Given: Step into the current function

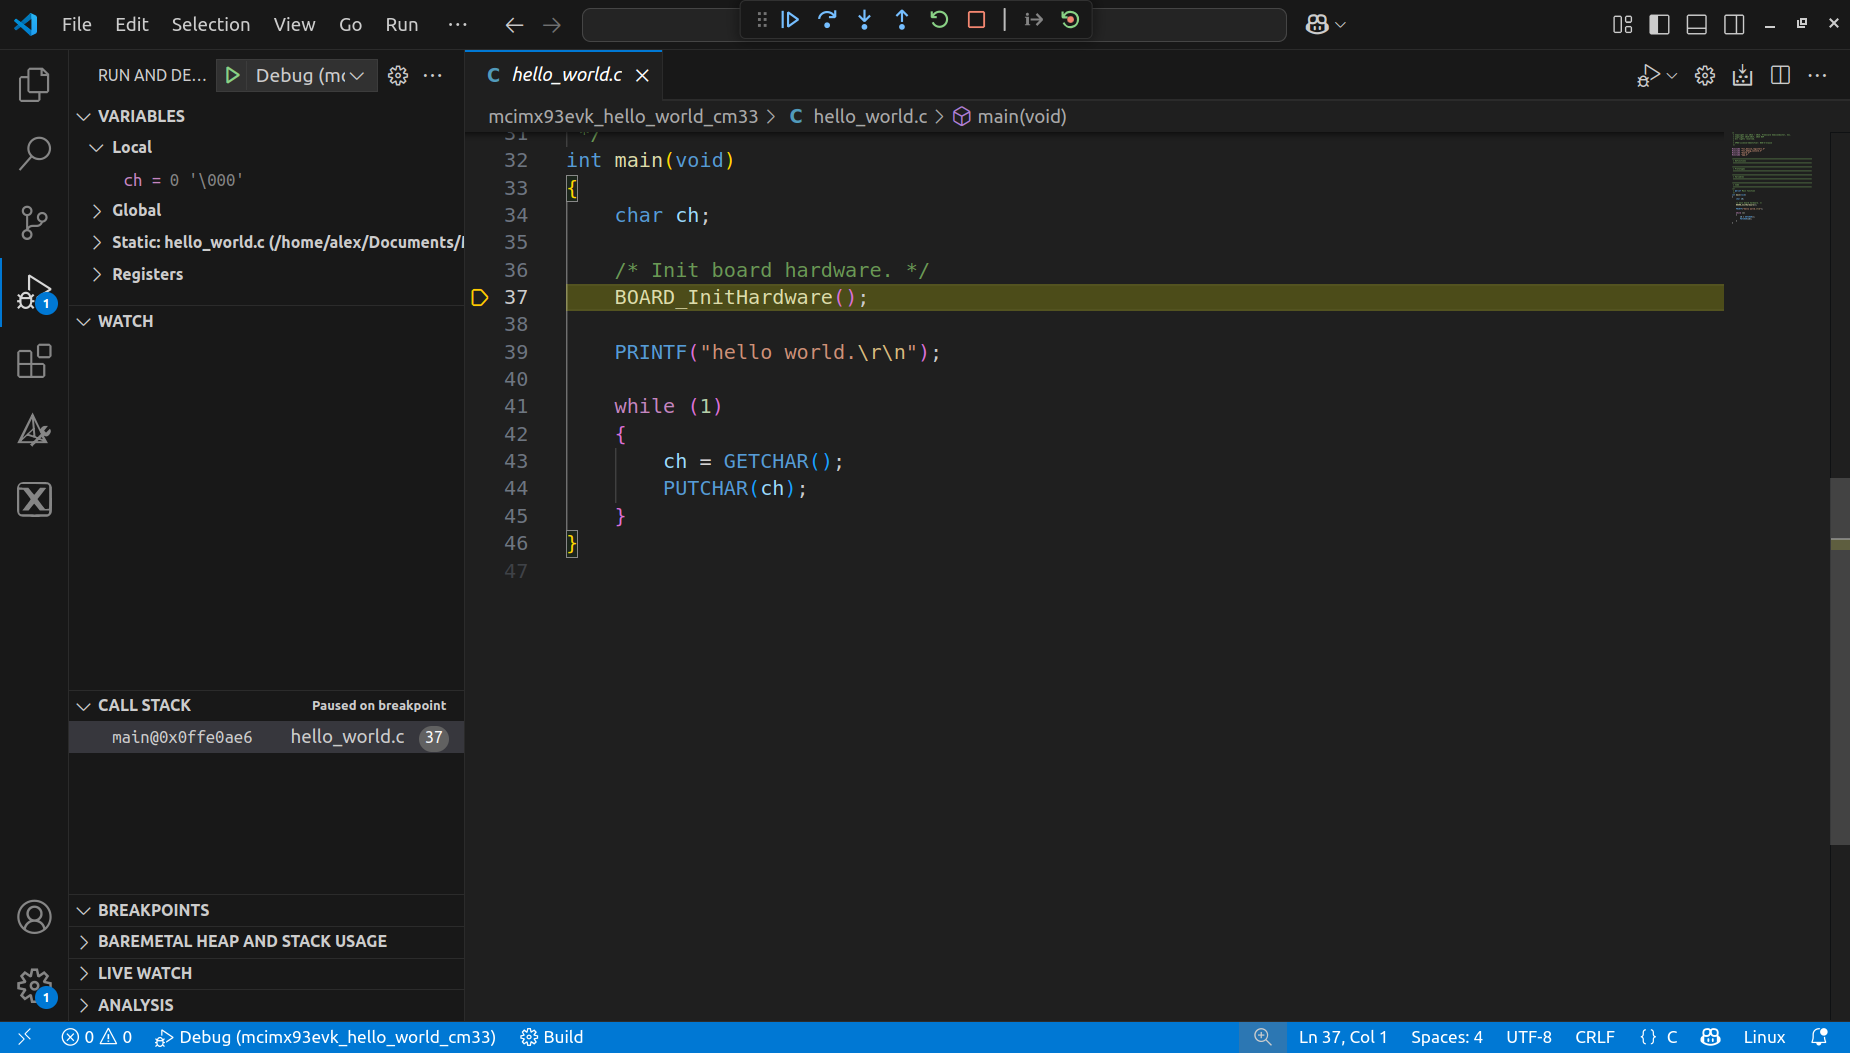Looking at the screenshot, I should (x=864, y=19).
